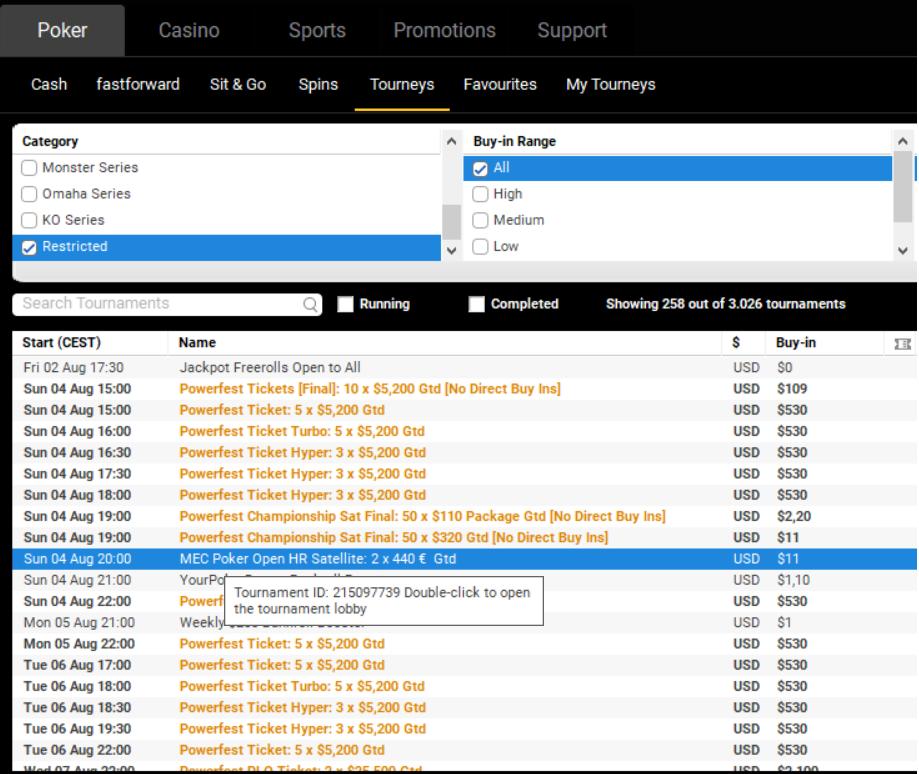Select Powerfest Tickets [Final] tournament row
Screen dimensions: 919x774
click(464, 389)
